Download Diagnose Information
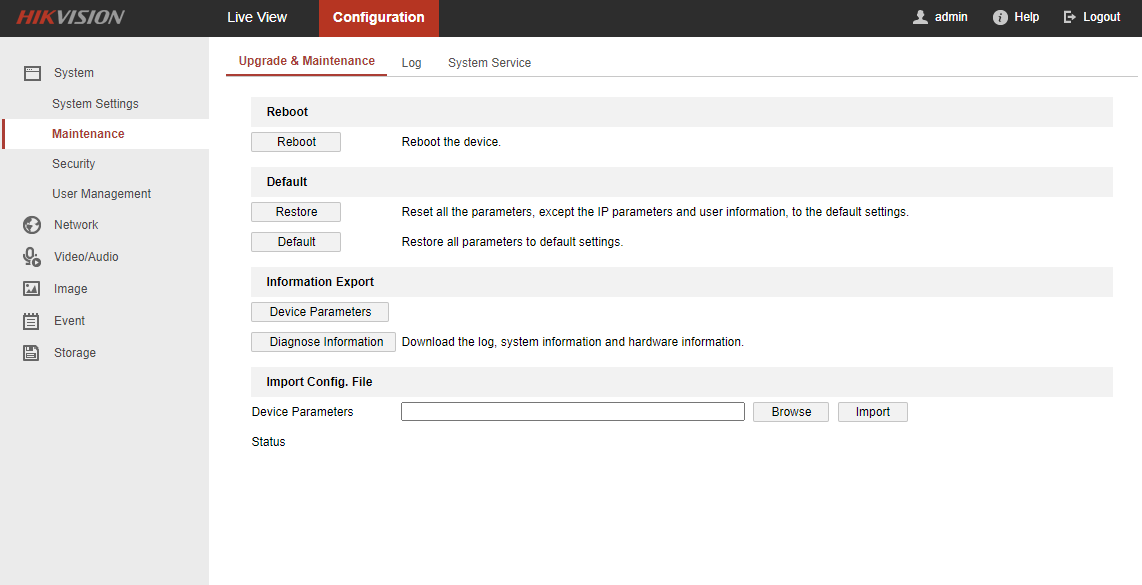1142x585 pixels. (323, 342)
